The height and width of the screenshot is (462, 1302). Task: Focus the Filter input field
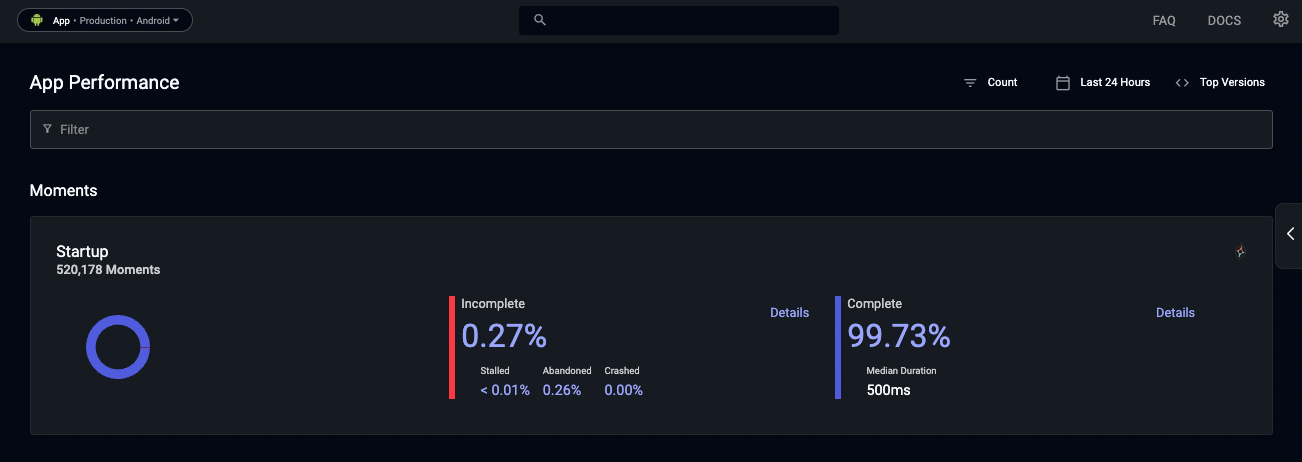pyautogui.click(x=651, y=130)
